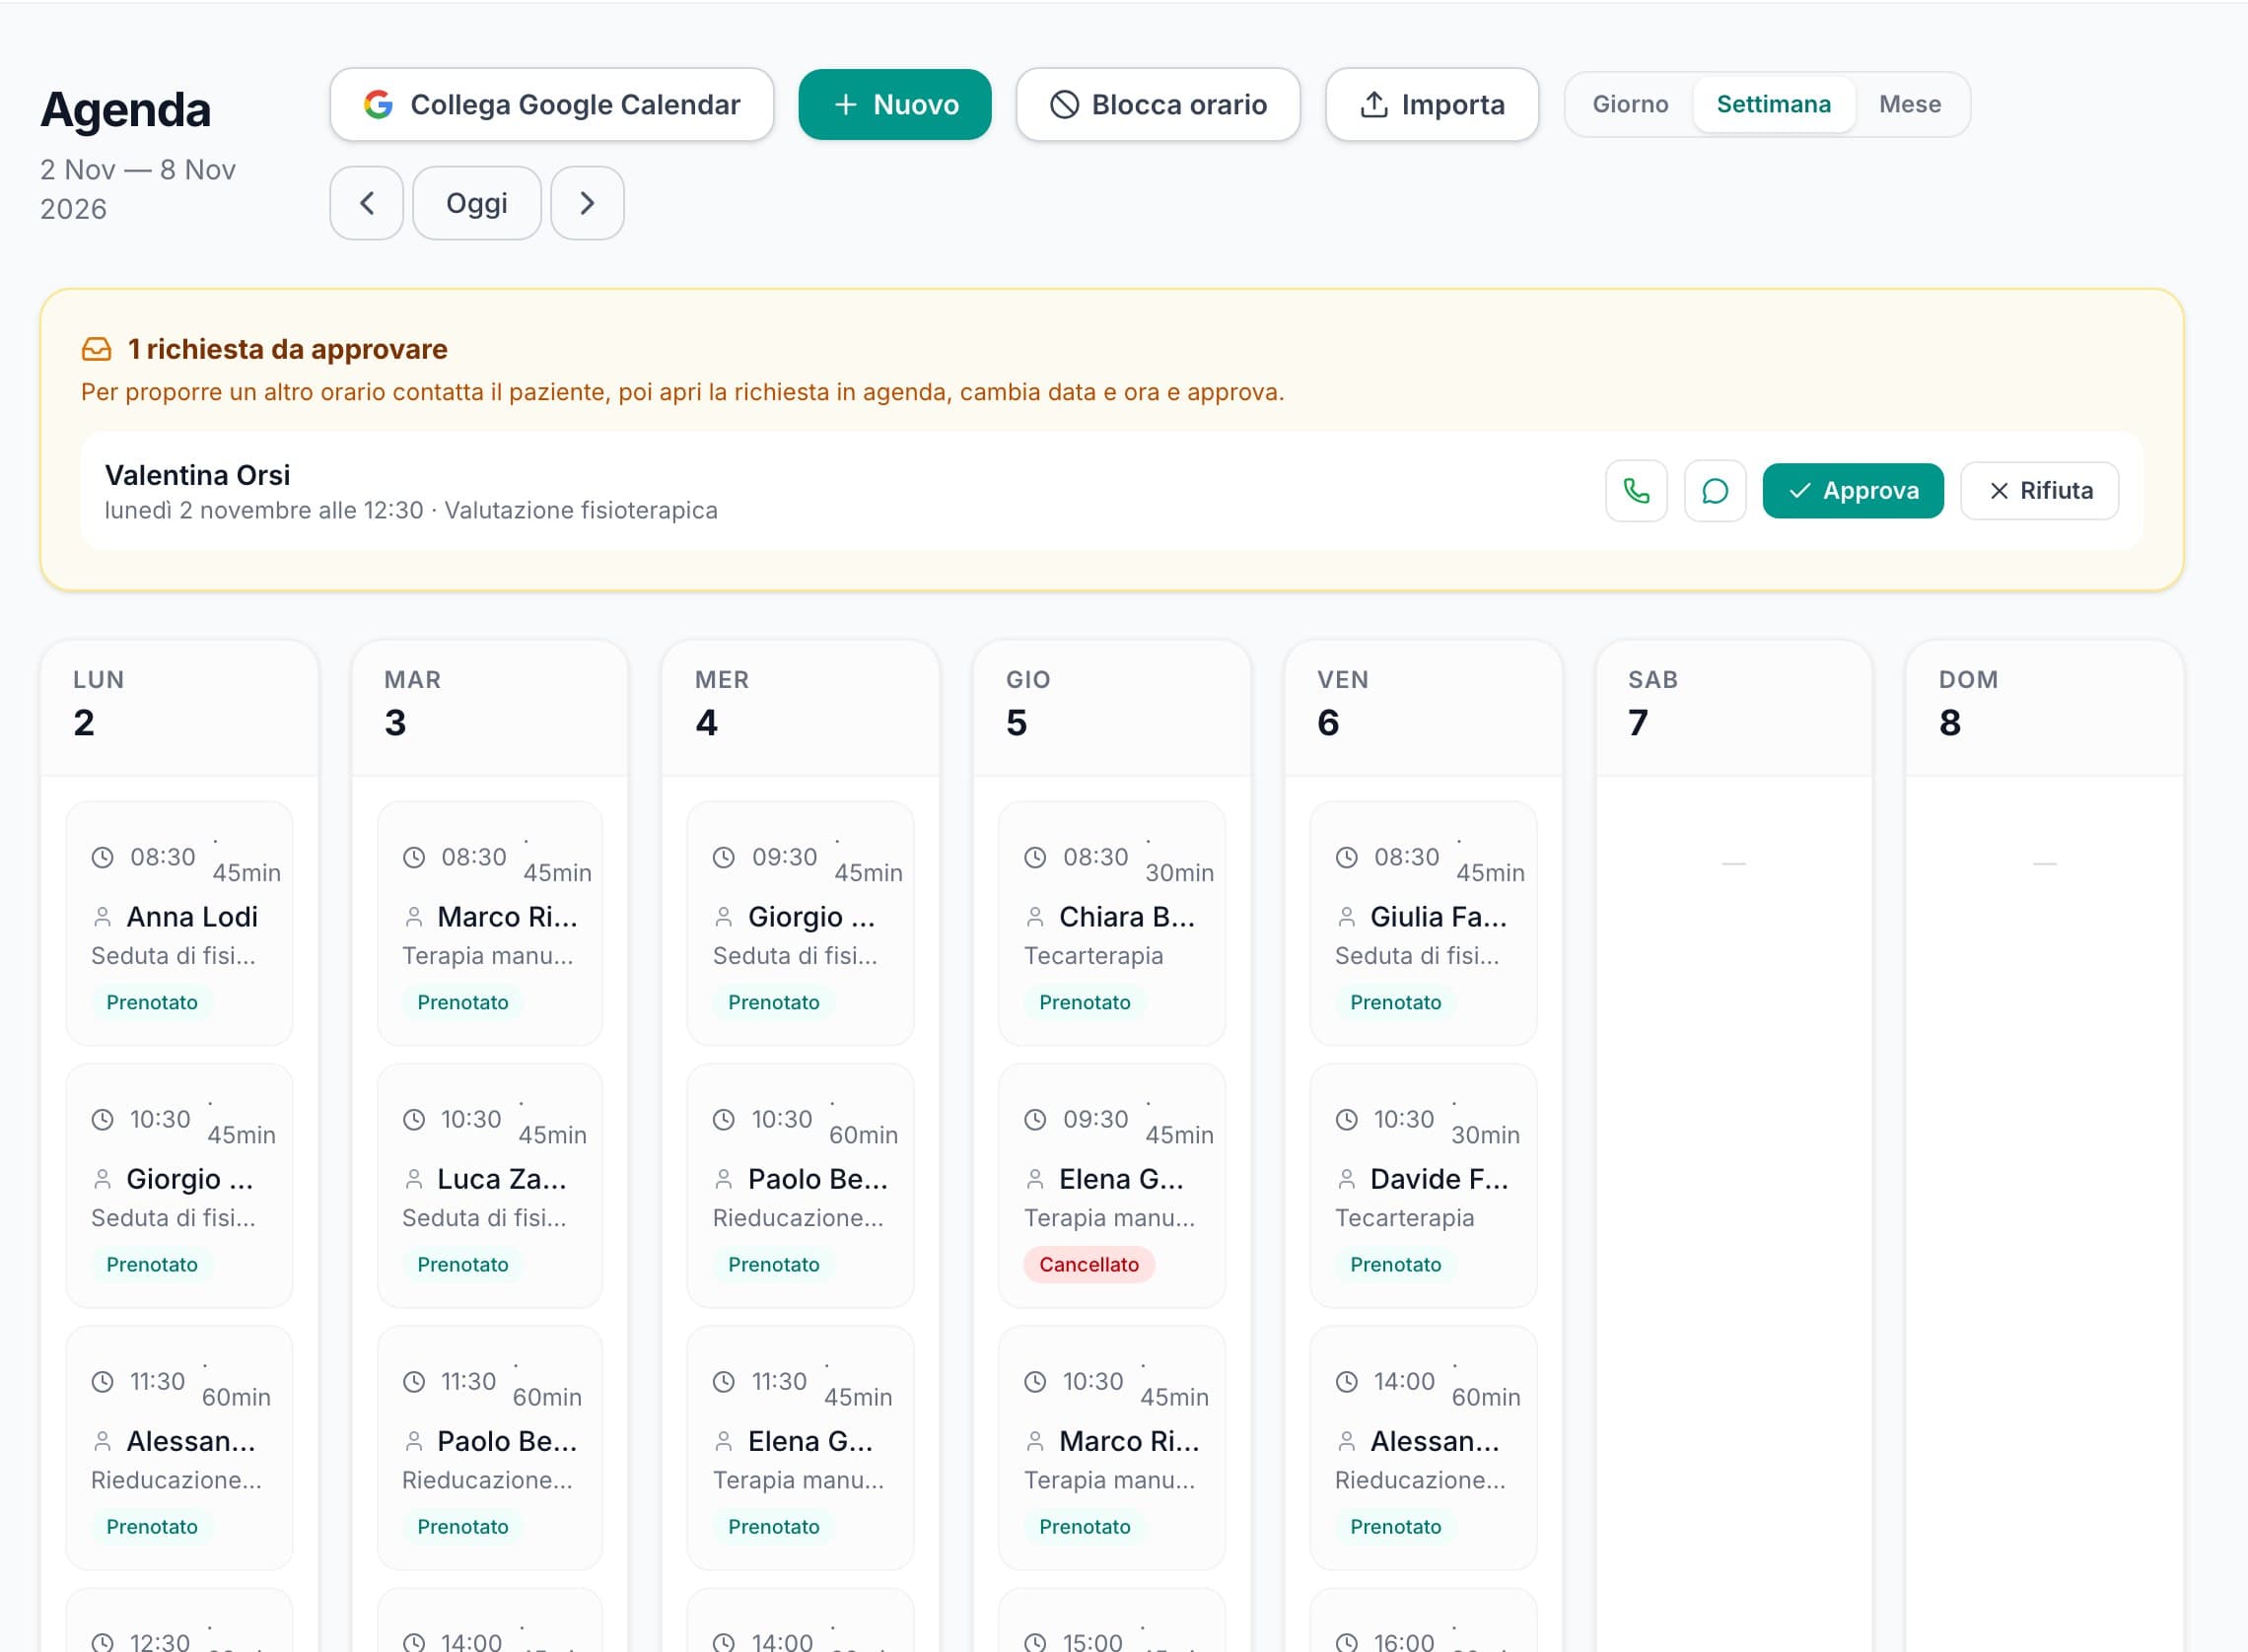Click Valentina Orsi request name
Image resolution: width=2248 pixels, height=1652 pixels.
[x=197, y=475]
